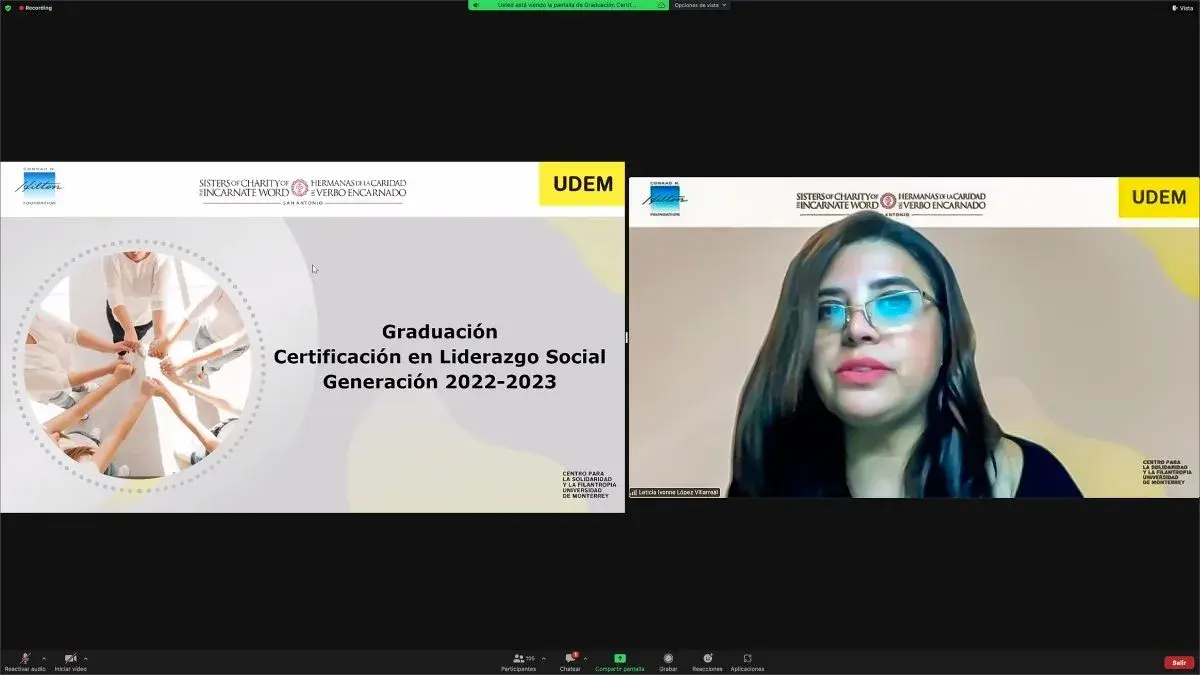This screenshot has width=1200, height=675.
Task: Expand the chat options chevron
Action: tap(587, 657)
